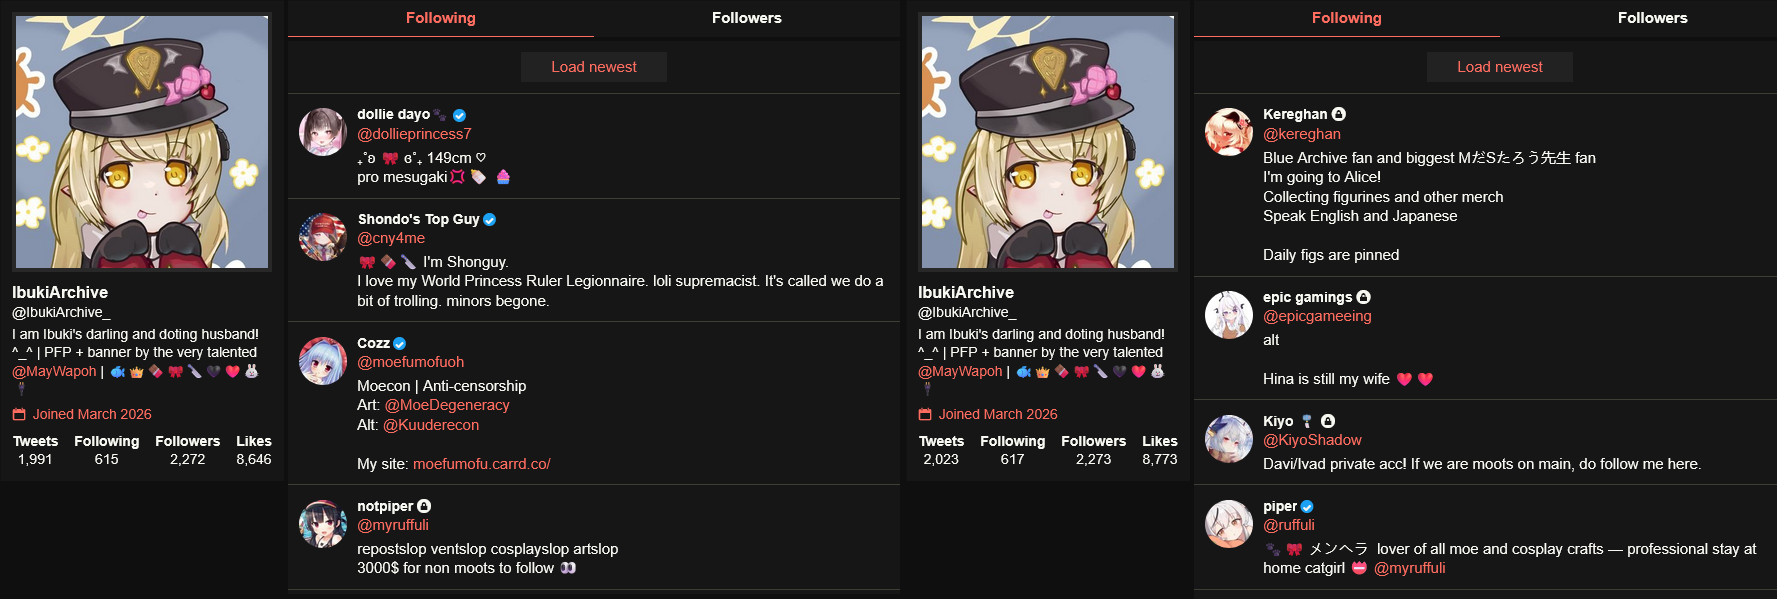The image size is (1777, 599).
Task: Open the @KiyoShadow handle link
Action: click(x=1312, y=440)
